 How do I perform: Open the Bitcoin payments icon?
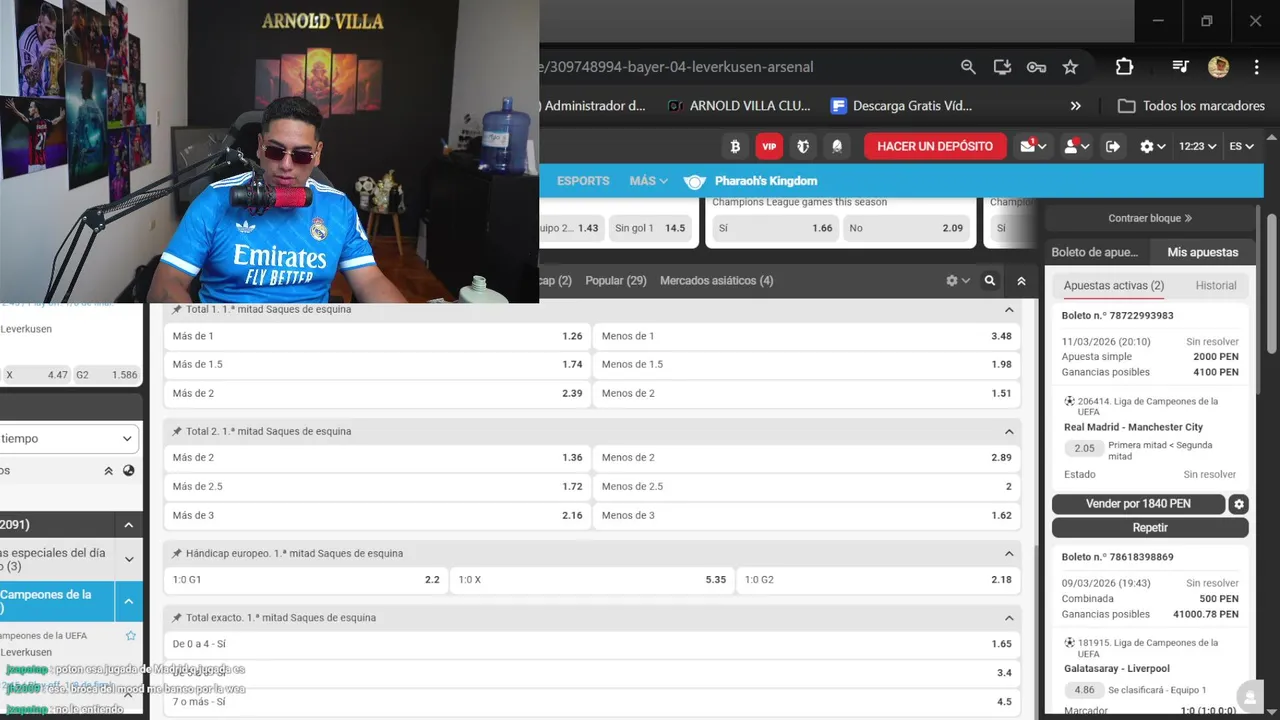[735, 146]
